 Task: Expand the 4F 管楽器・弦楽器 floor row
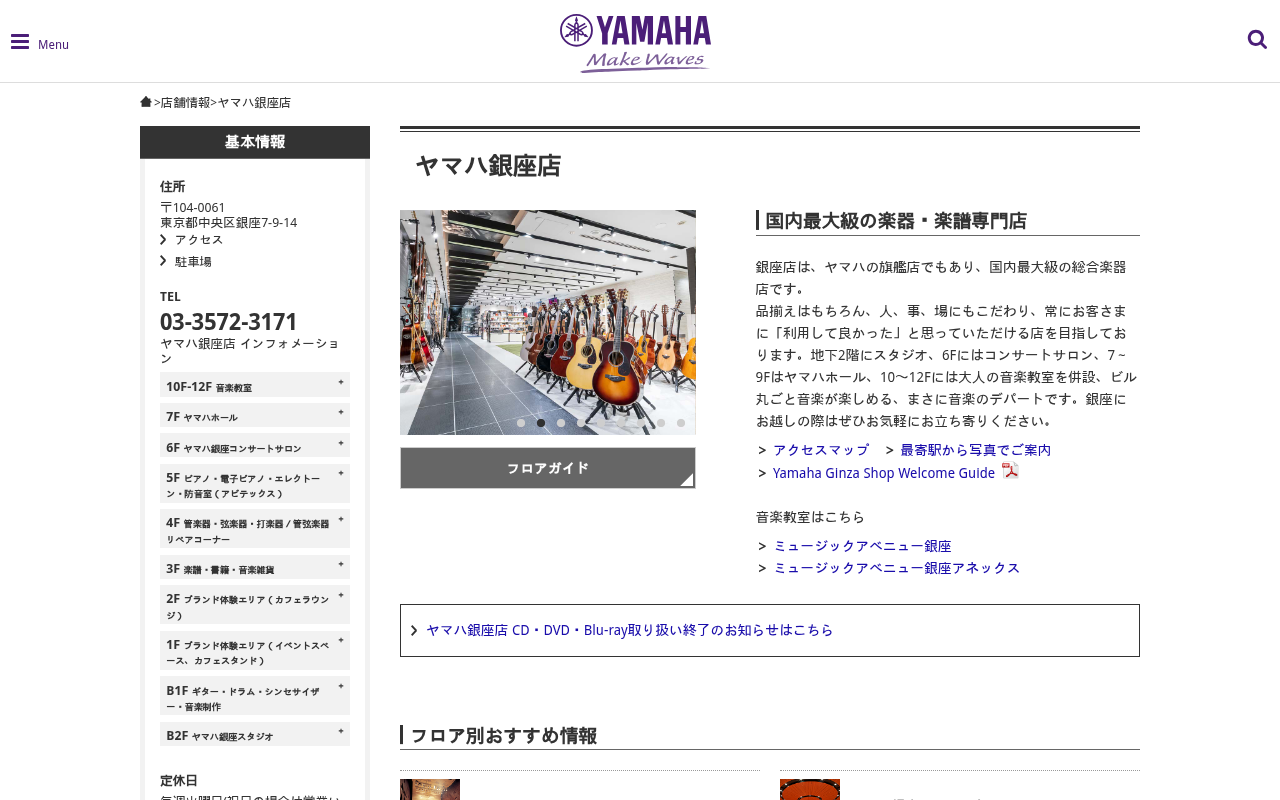tap(255, 529)
